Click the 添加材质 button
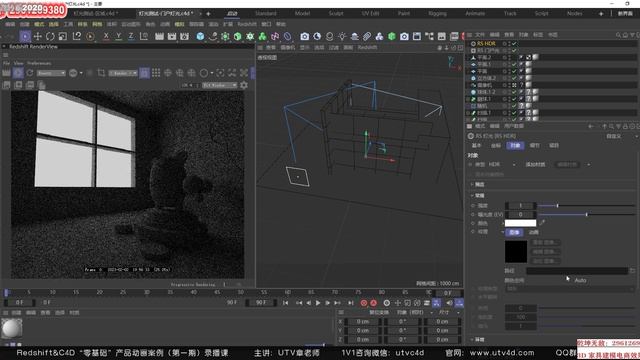 pyautogui.click(x=535, y=164)
